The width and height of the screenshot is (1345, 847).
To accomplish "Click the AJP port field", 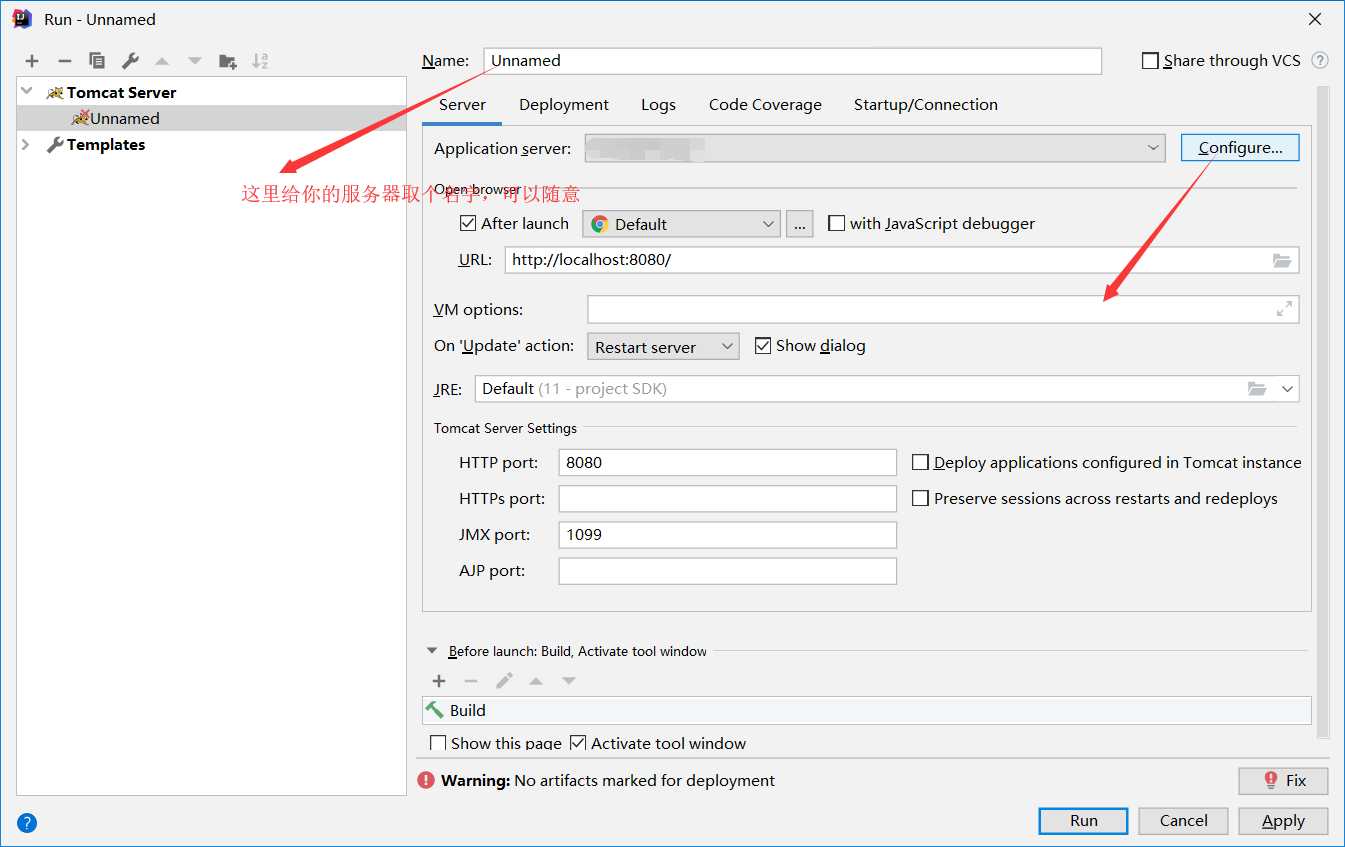I will click(x=727, y=571).
